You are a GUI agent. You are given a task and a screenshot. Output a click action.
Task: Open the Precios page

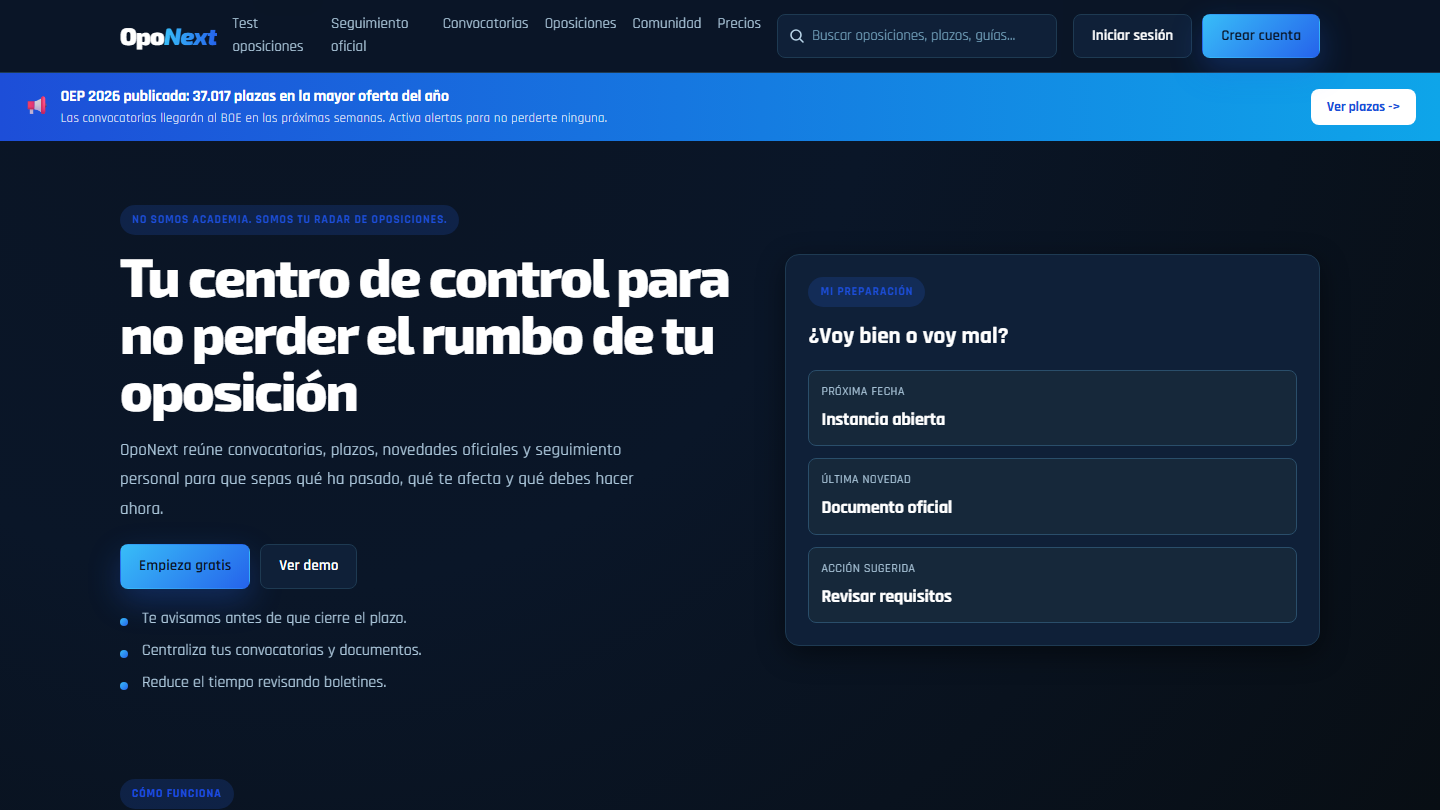pyautogui.click(x=739, y=23)
